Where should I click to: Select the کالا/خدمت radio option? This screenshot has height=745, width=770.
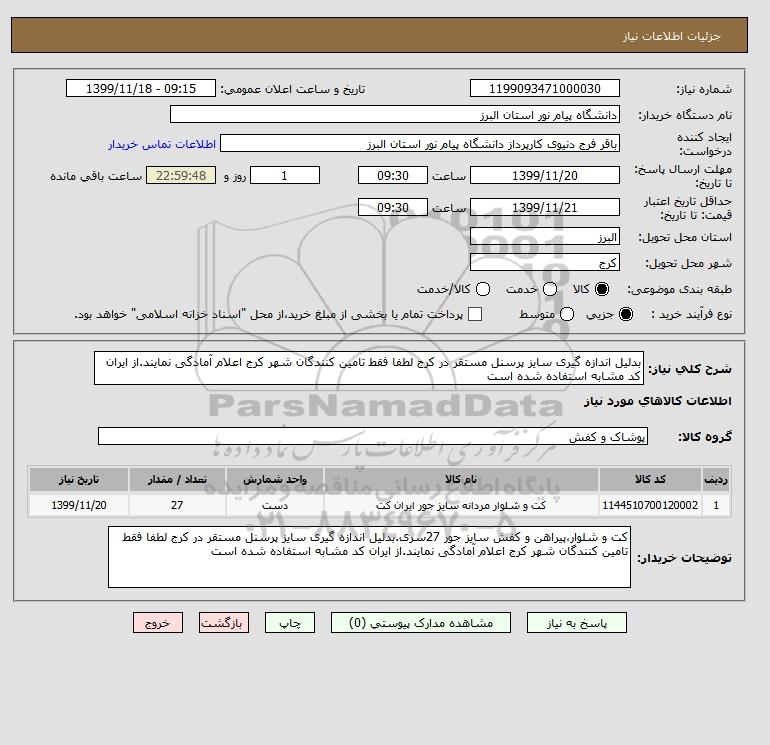tap(483, 289)
